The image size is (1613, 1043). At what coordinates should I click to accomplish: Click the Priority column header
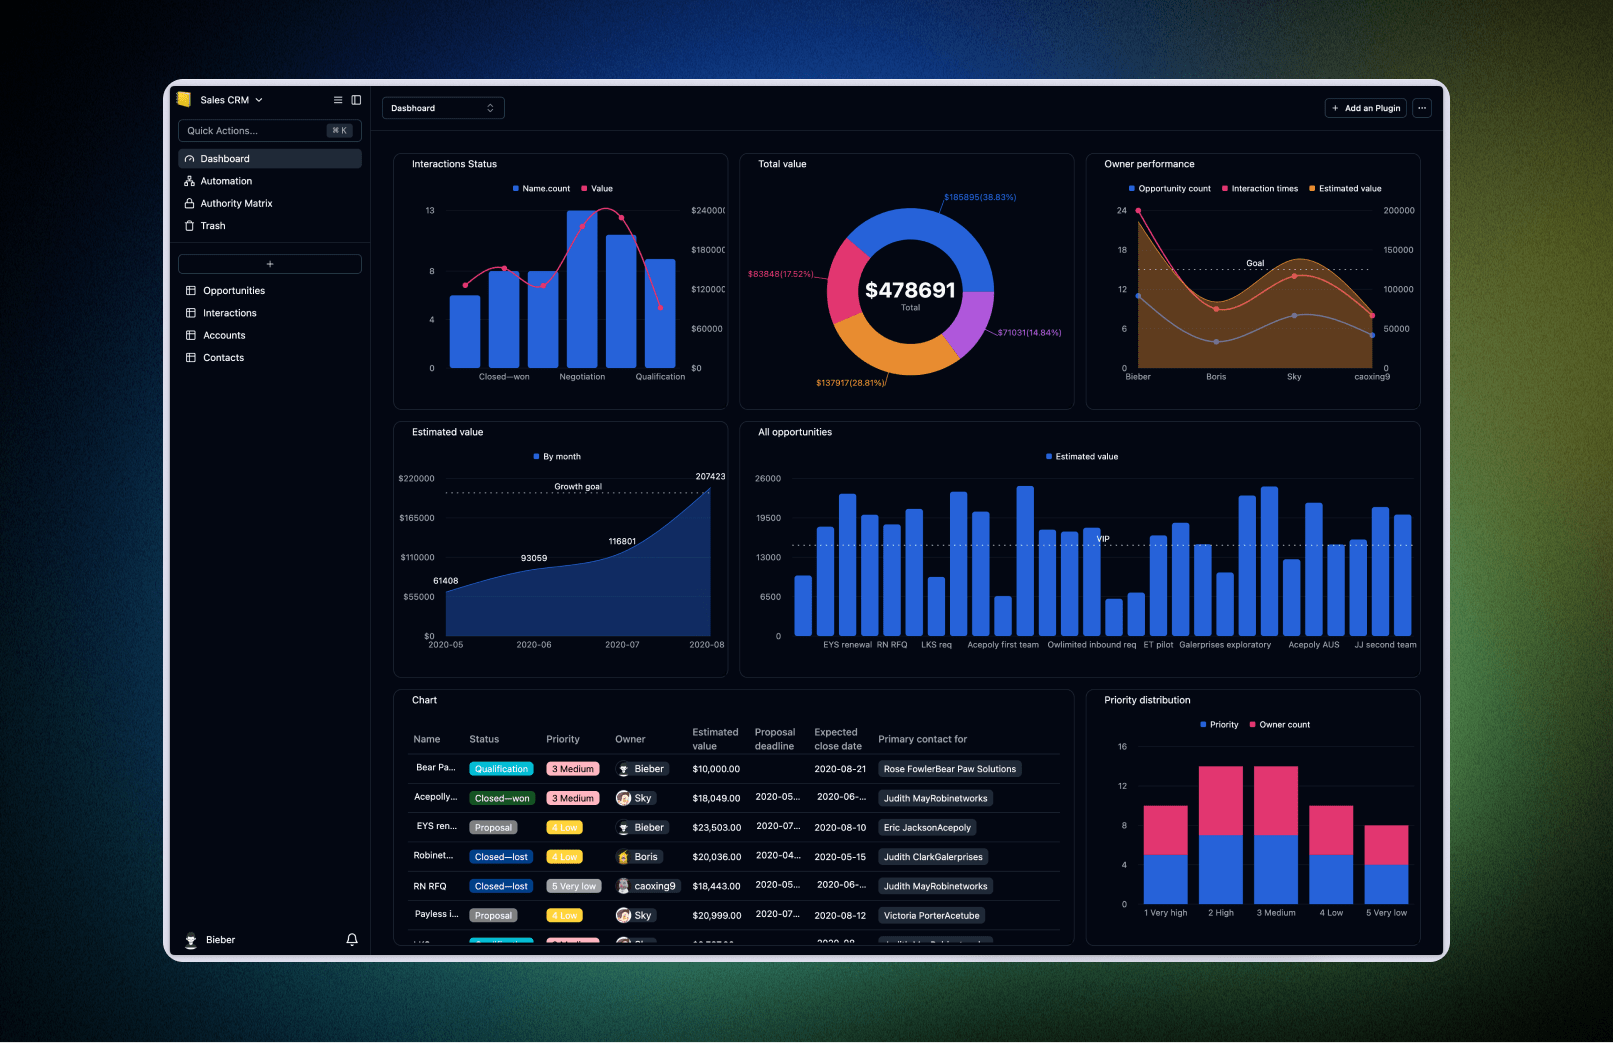tap(563, 739)
